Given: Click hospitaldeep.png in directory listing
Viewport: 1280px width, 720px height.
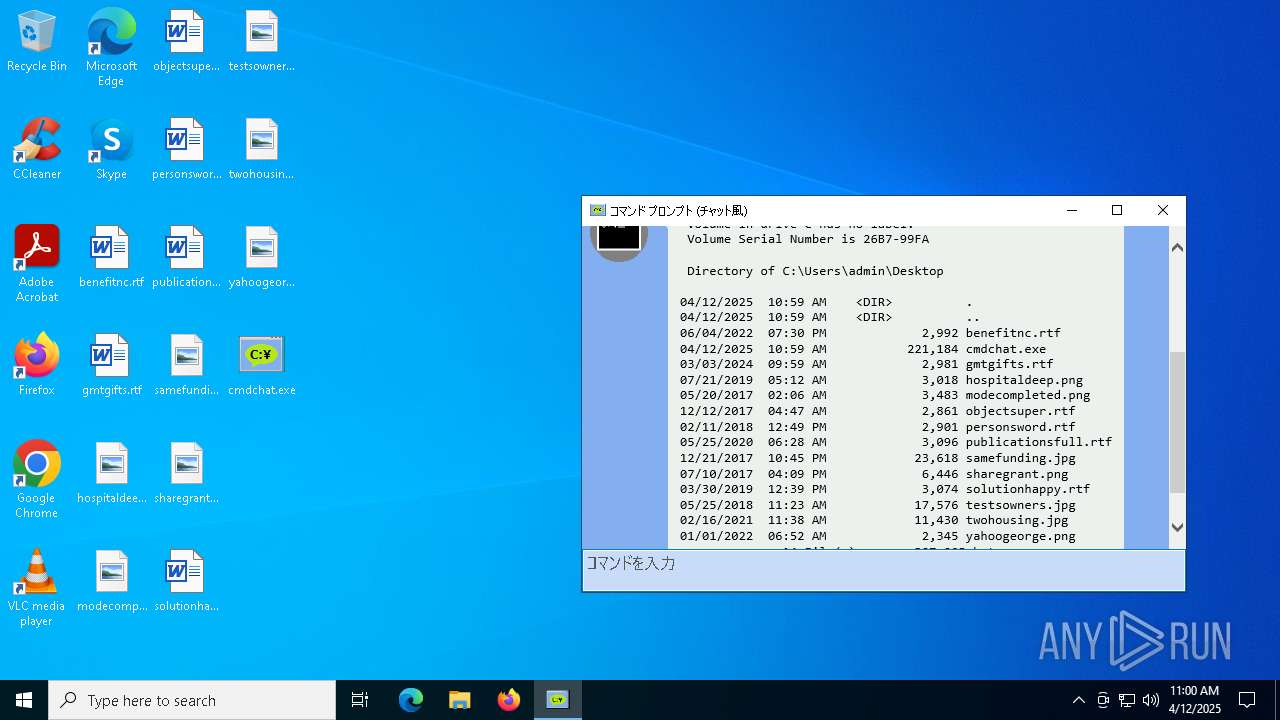Looking at the screenshot, I should click(x=1024, y=380).
